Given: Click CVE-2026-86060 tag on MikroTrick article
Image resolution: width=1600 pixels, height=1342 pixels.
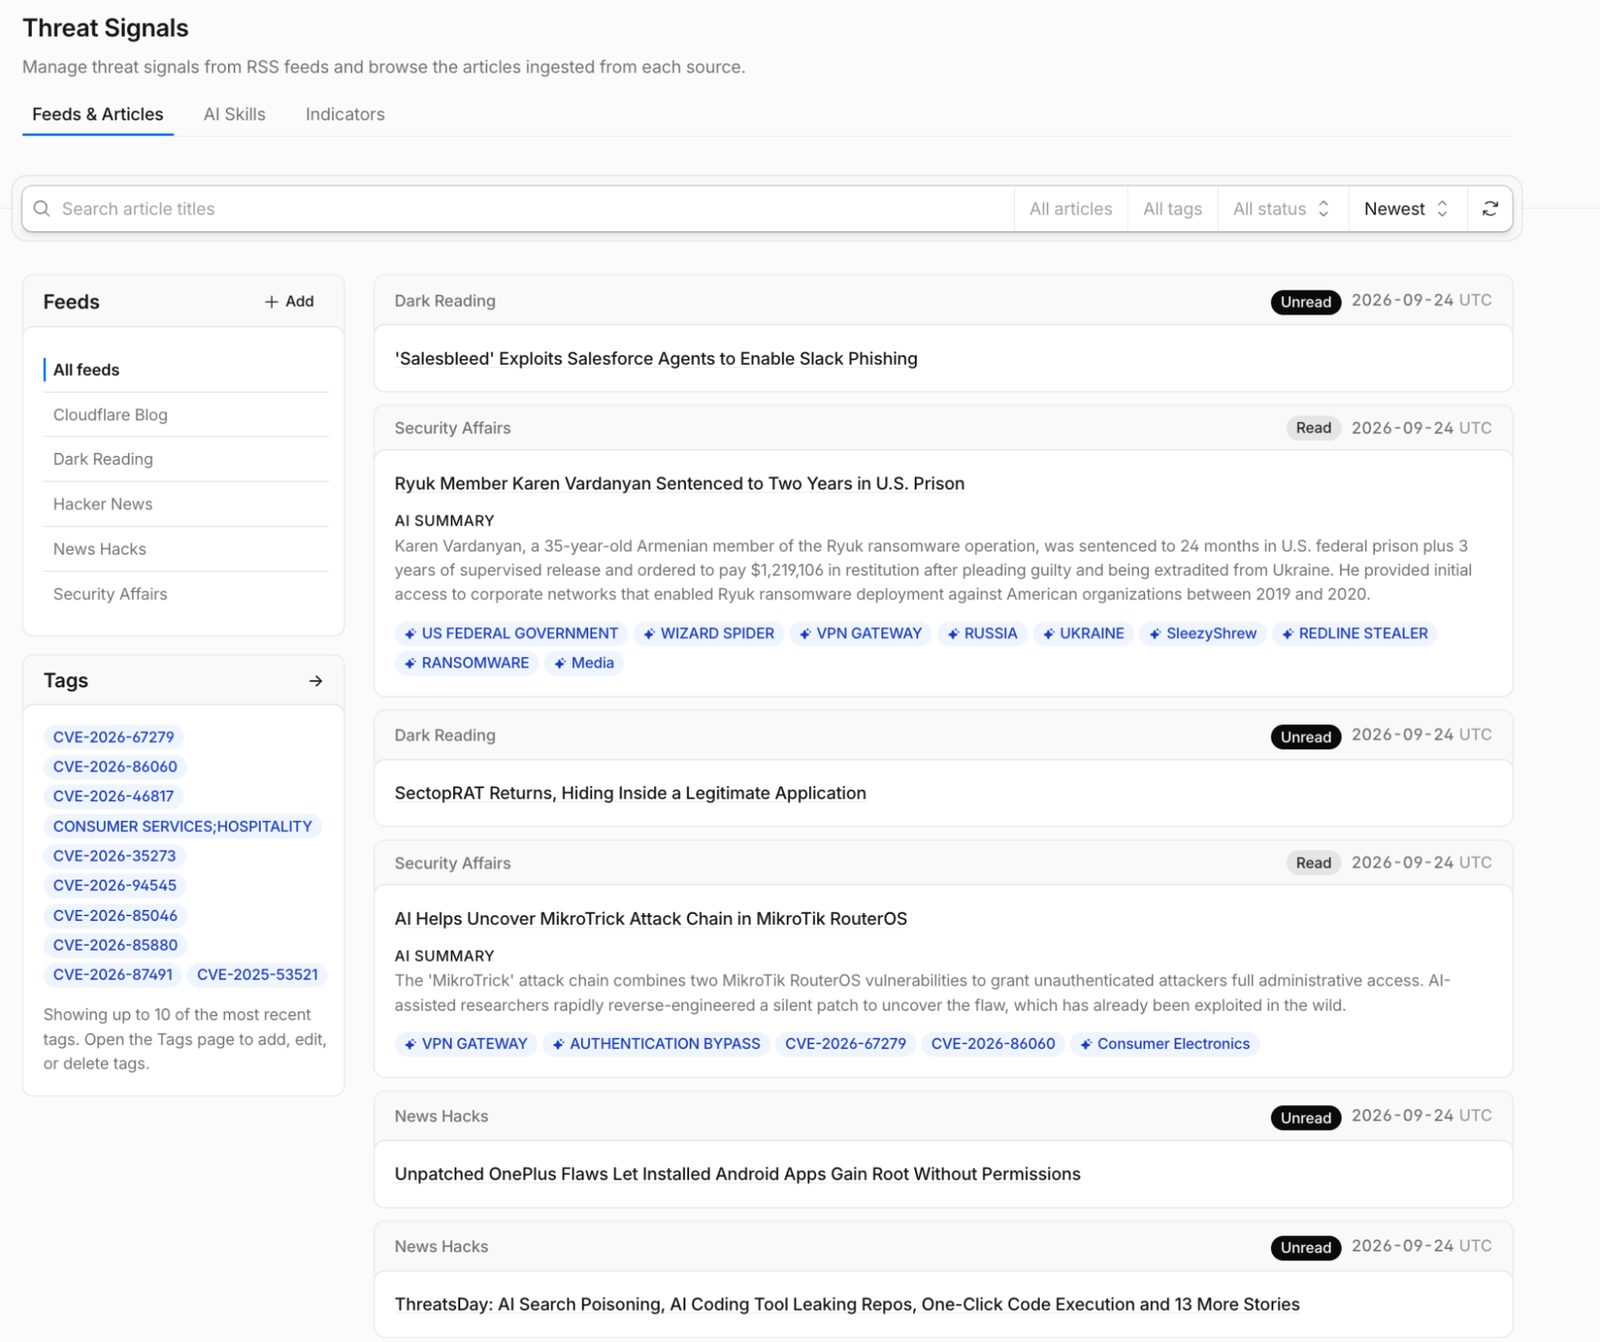Looking at the screenshot, I should 993,1044.
